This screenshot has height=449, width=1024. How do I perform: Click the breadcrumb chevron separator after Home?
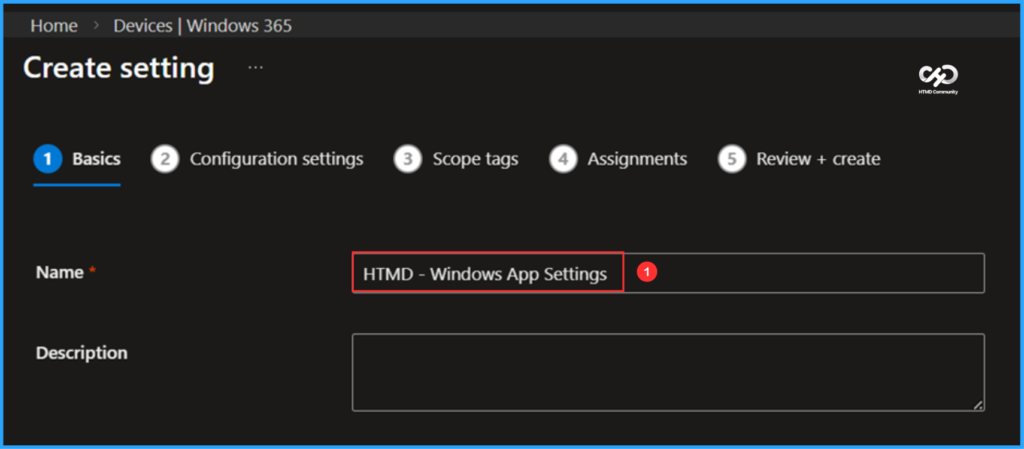click(96, 26)
